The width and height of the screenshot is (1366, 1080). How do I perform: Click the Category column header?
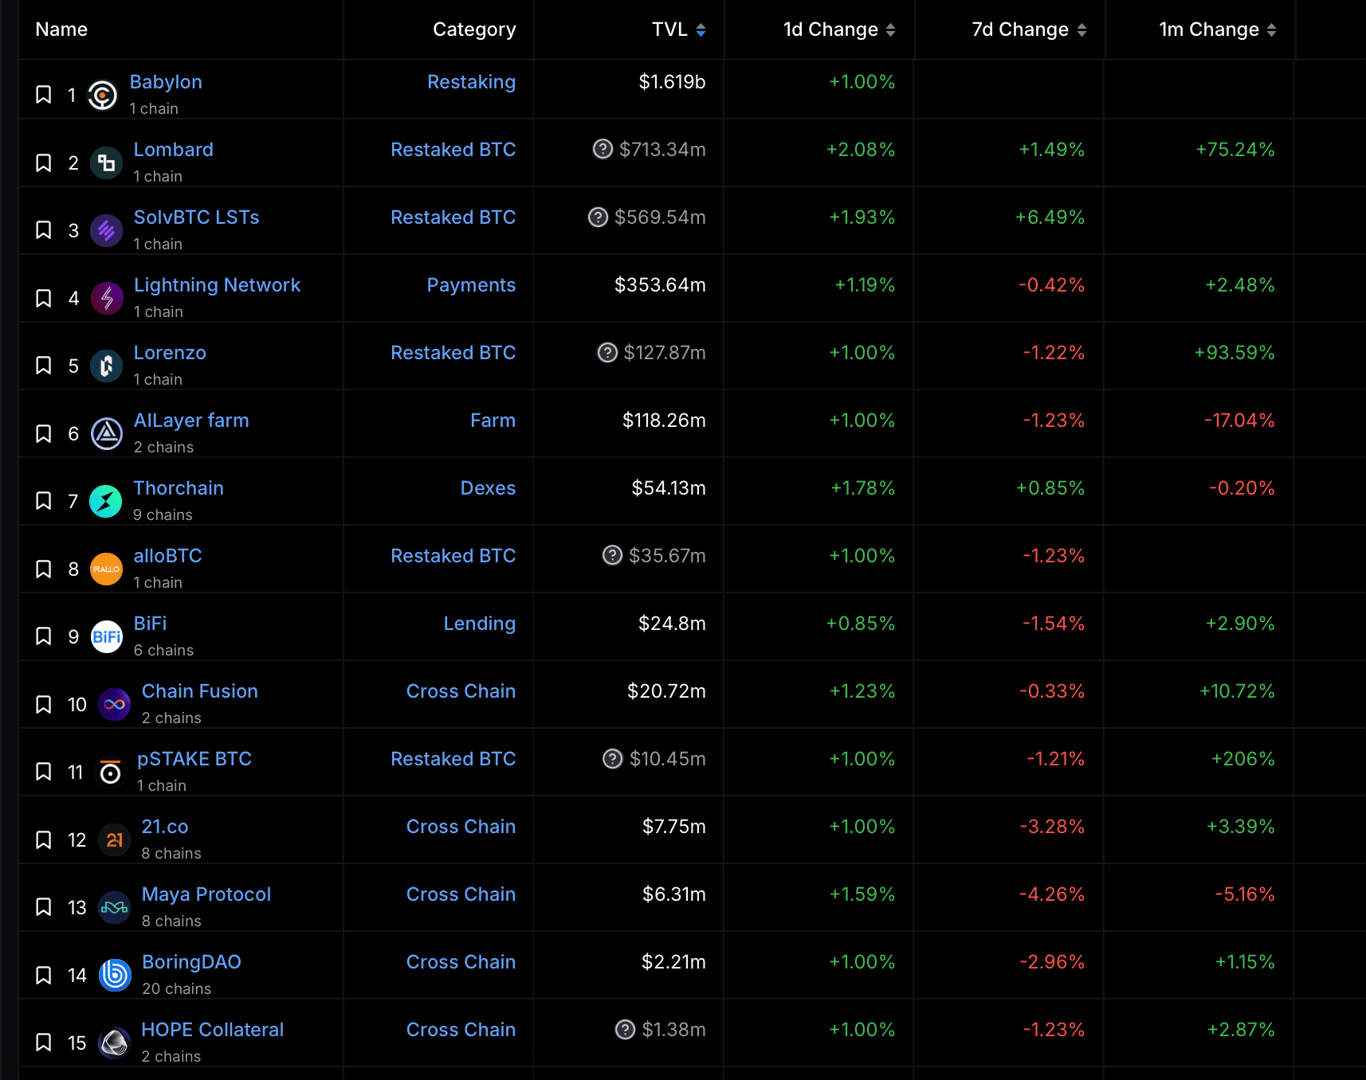click(x=474, y=30)
